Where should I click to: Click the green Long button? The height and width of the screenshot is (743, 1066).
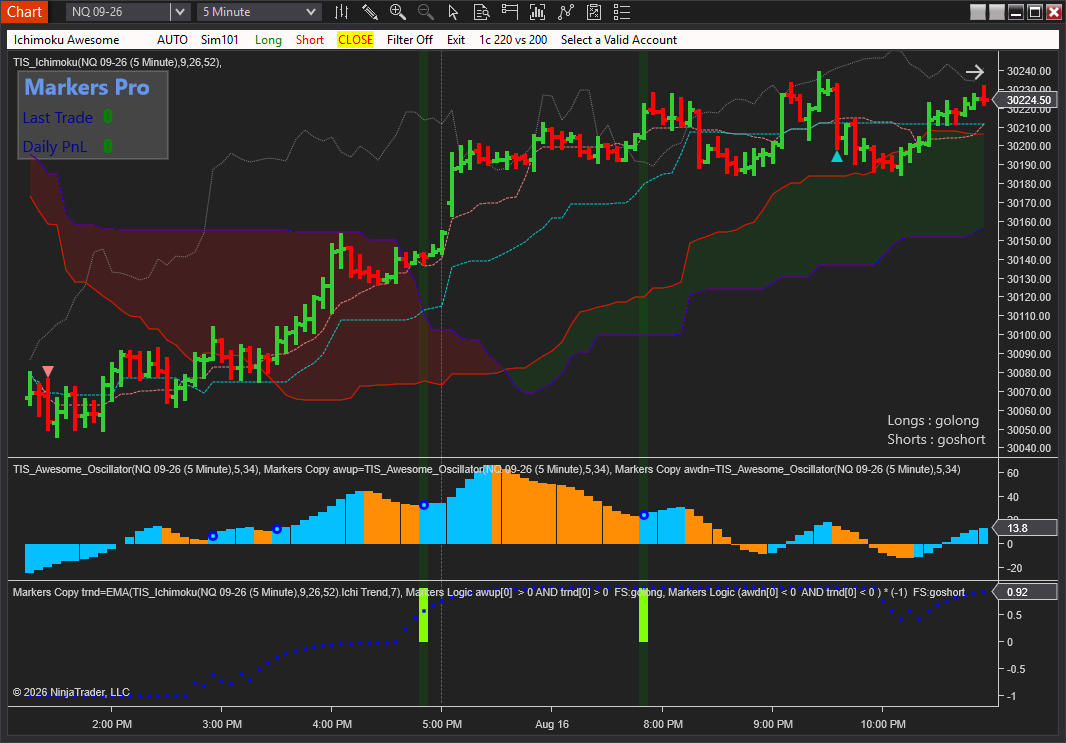268,39
